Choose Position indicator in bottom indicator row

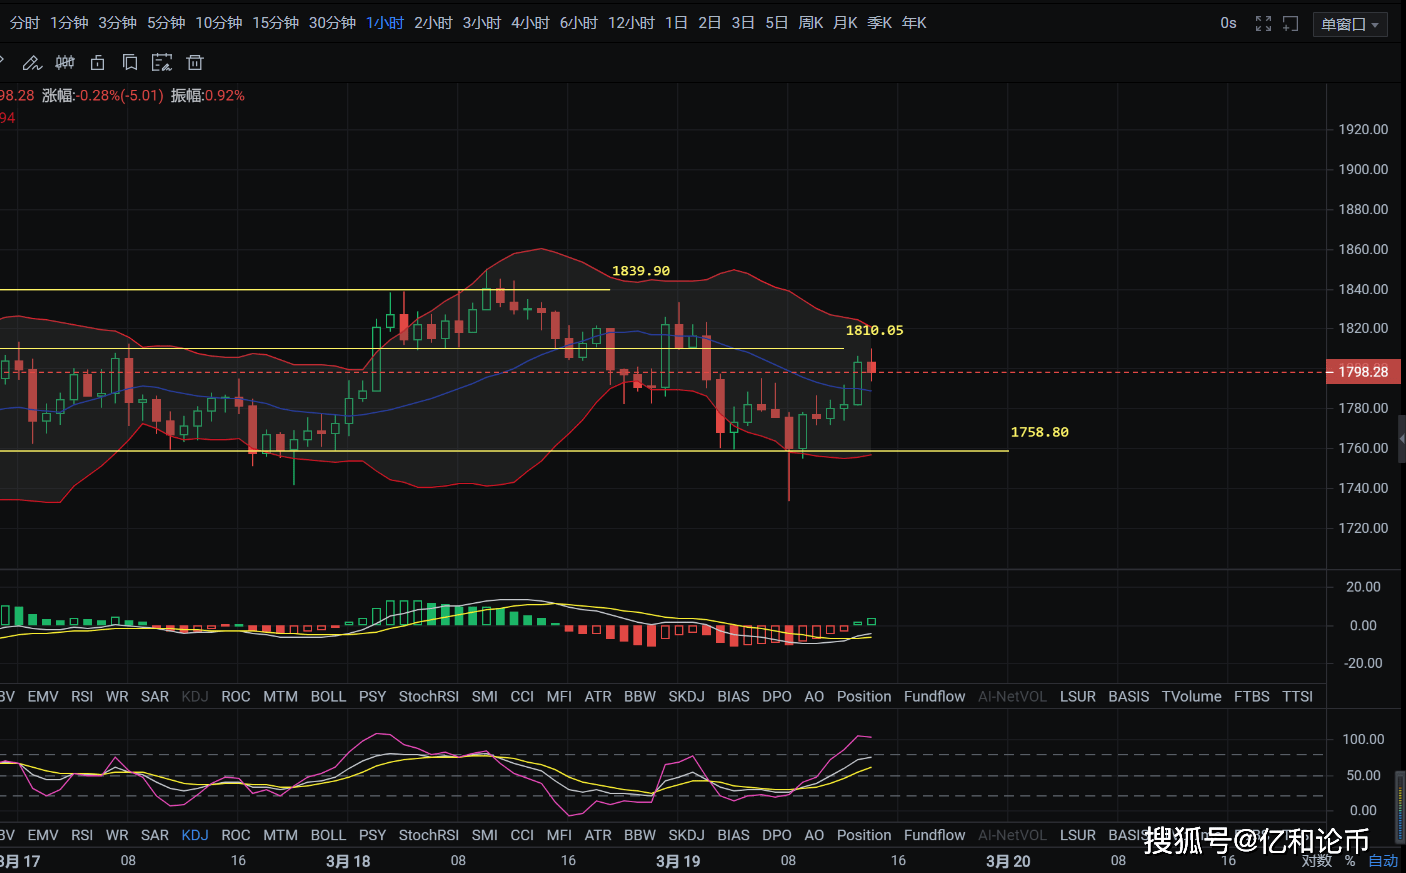point(864,836)
